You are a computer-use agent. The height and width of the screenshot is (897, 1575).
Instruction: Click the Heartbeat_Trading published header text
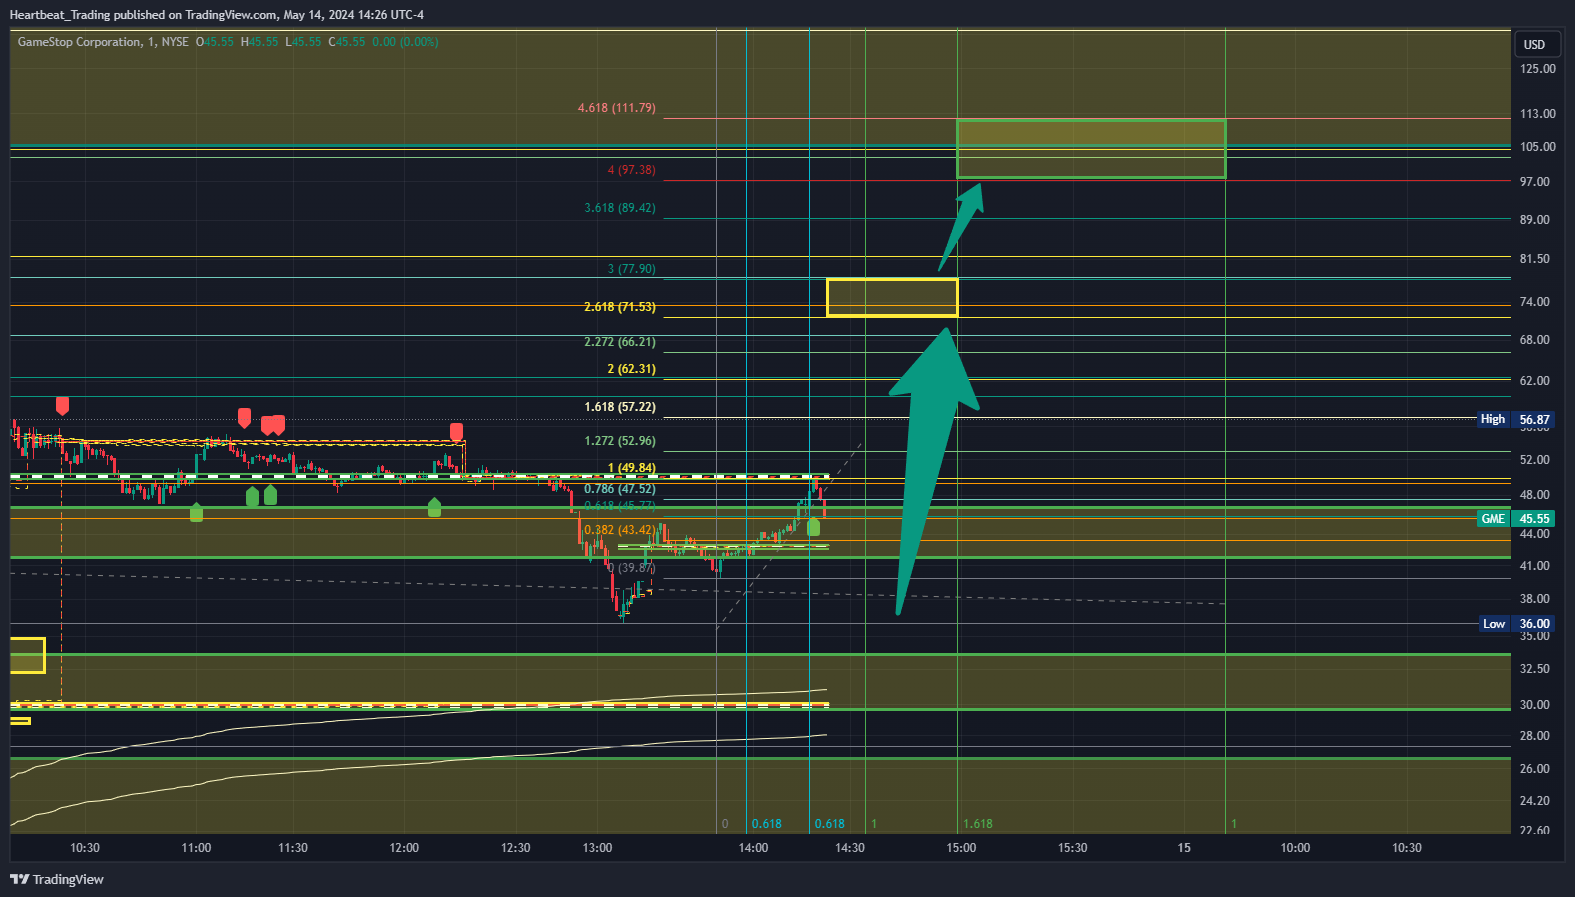click(x=216, y=14)
